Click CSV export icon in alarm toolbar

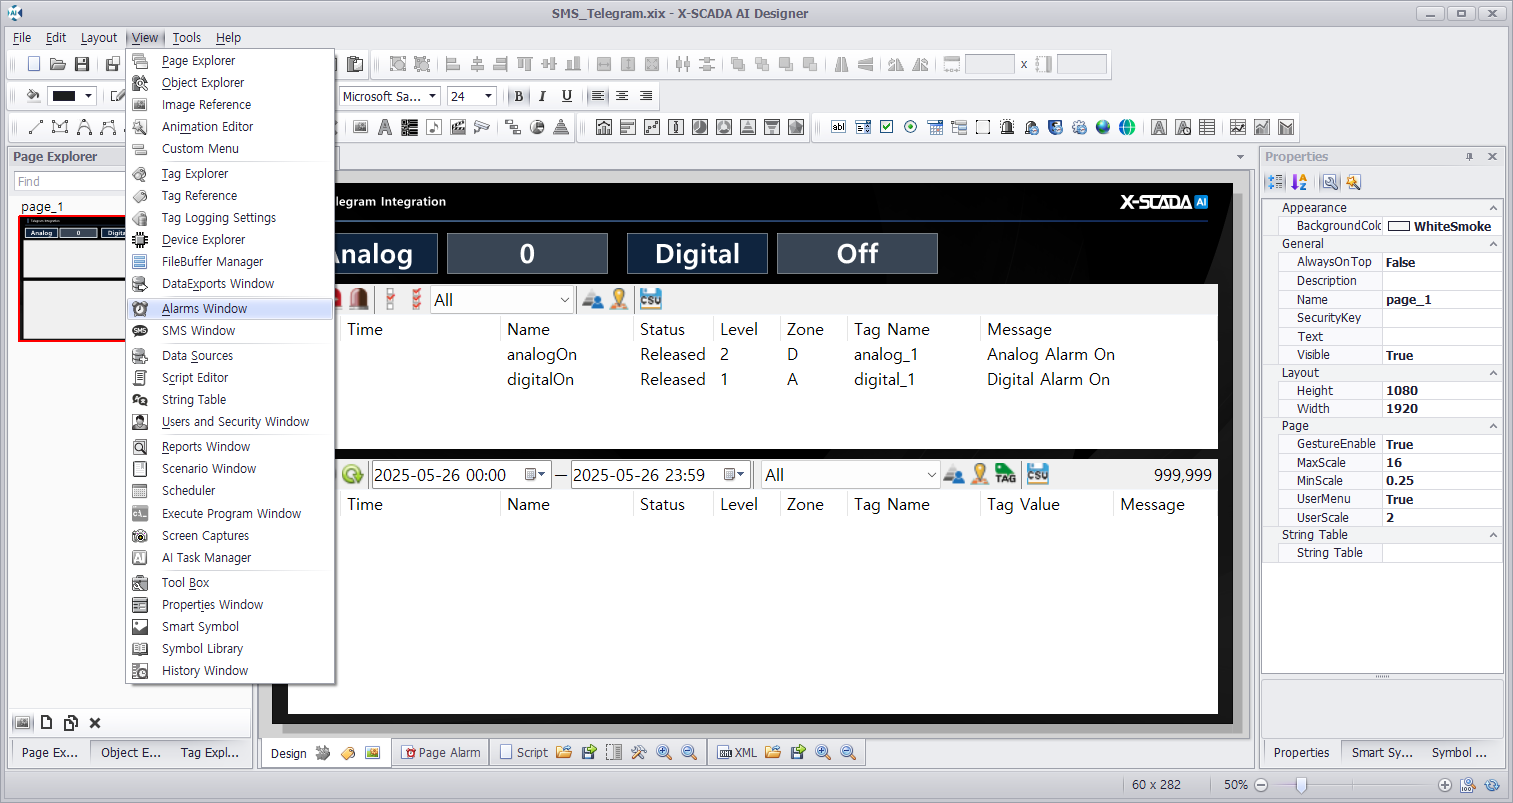tap(651, 299)
